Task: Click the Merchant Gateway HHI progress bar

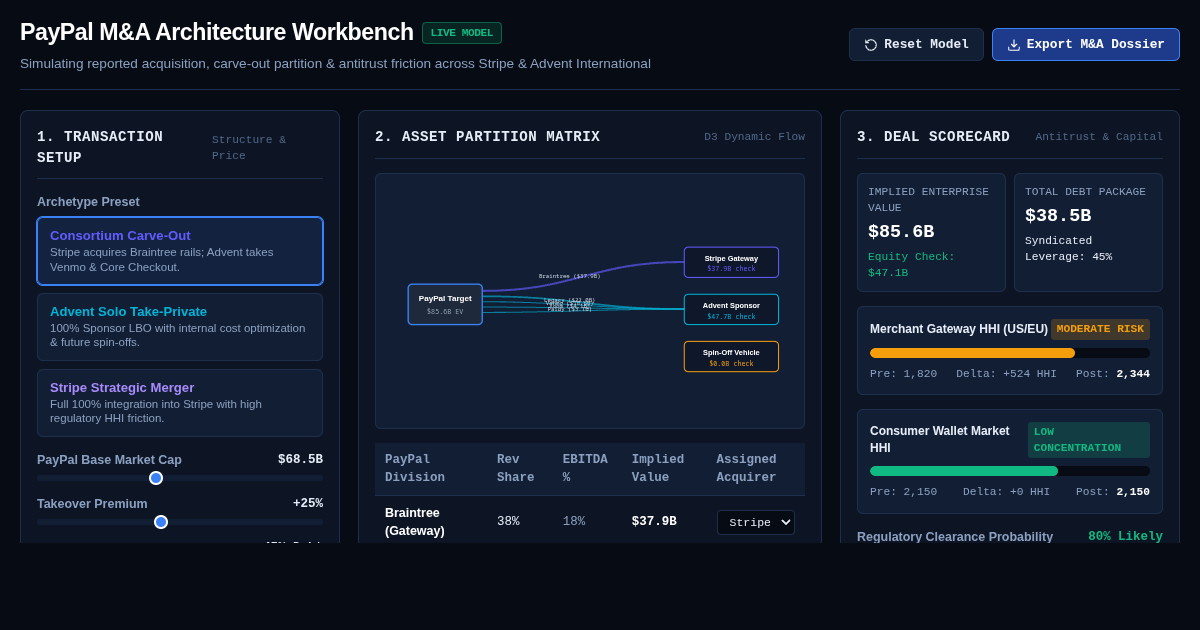Action: point(1010,353)
